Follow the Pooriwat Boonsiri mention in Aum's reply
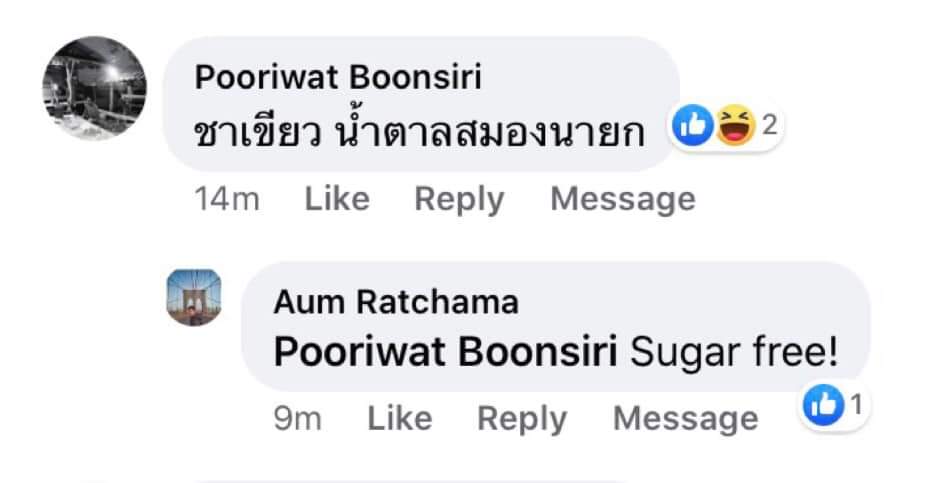The image size is (933, 483). (445, 353)
